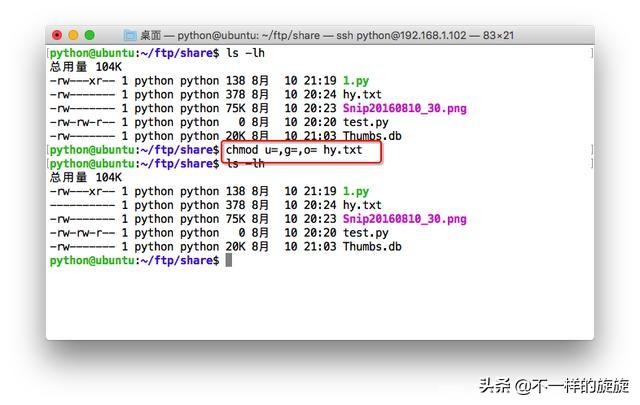
Task: Click -rw-rw-r-- permissions in second listing
Action: [x=82, y=233]
